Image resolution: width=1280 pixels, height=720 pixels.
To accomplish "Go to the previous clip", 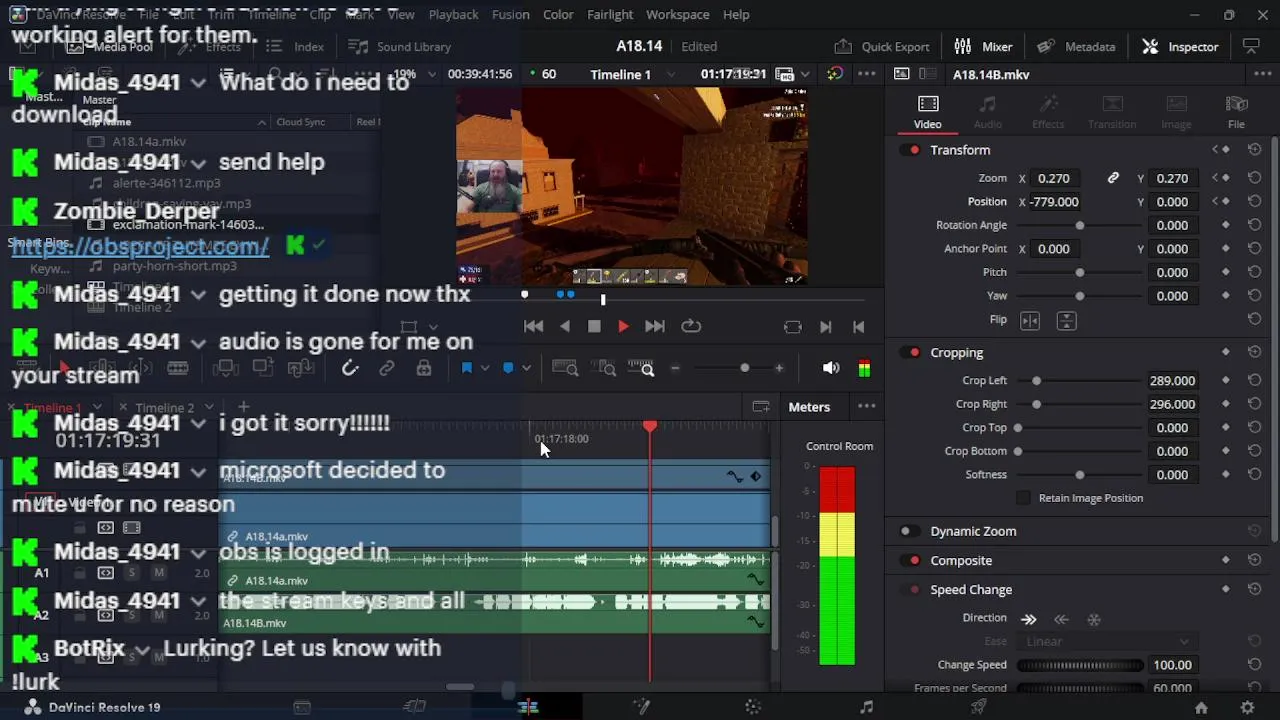I will [x=858, y=326].
